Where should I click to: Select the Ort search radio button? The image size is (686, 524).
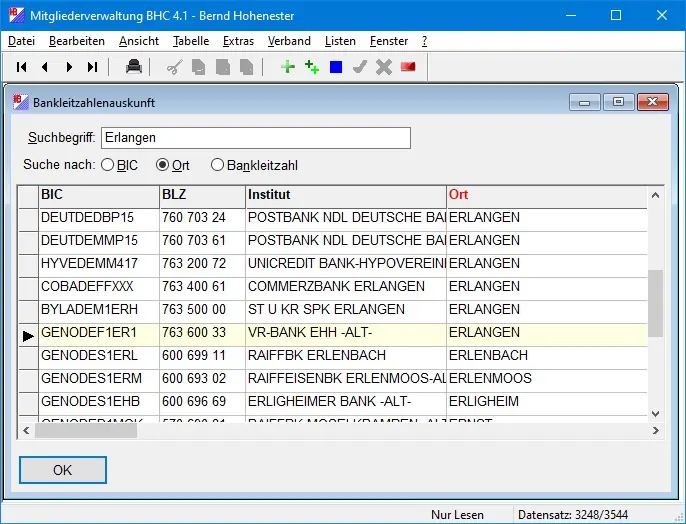tap(162, 165)
